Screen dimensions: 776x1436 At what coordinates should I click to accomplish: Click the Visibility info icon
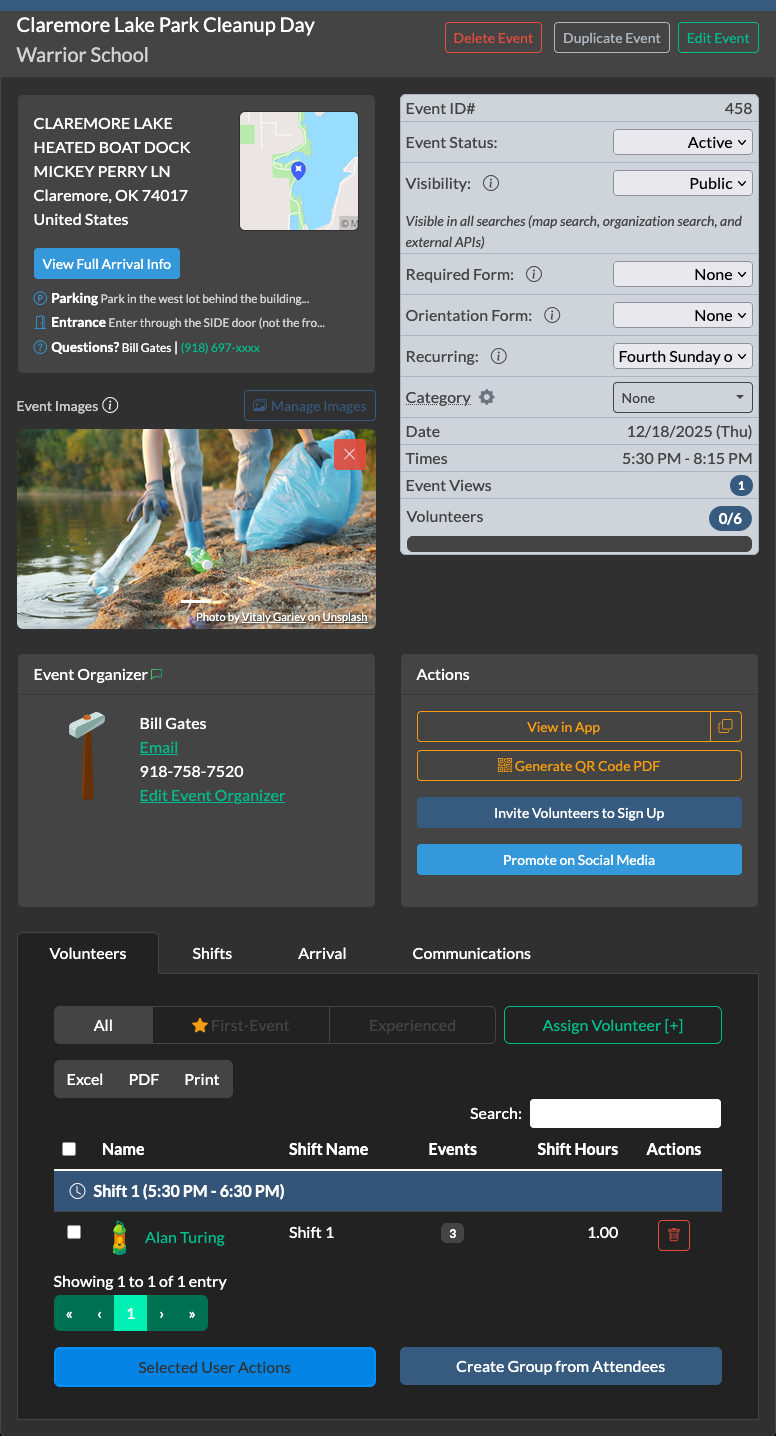click(x=491, y=184)
